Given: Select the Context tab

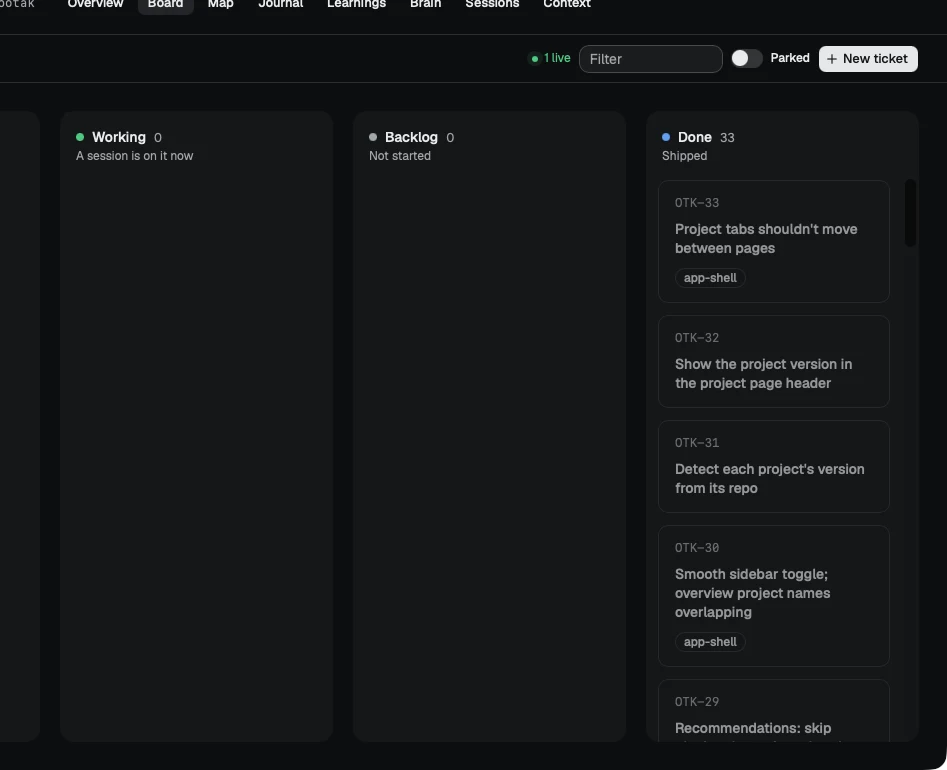Looking at the screenshot, I should tap(567, 4).
